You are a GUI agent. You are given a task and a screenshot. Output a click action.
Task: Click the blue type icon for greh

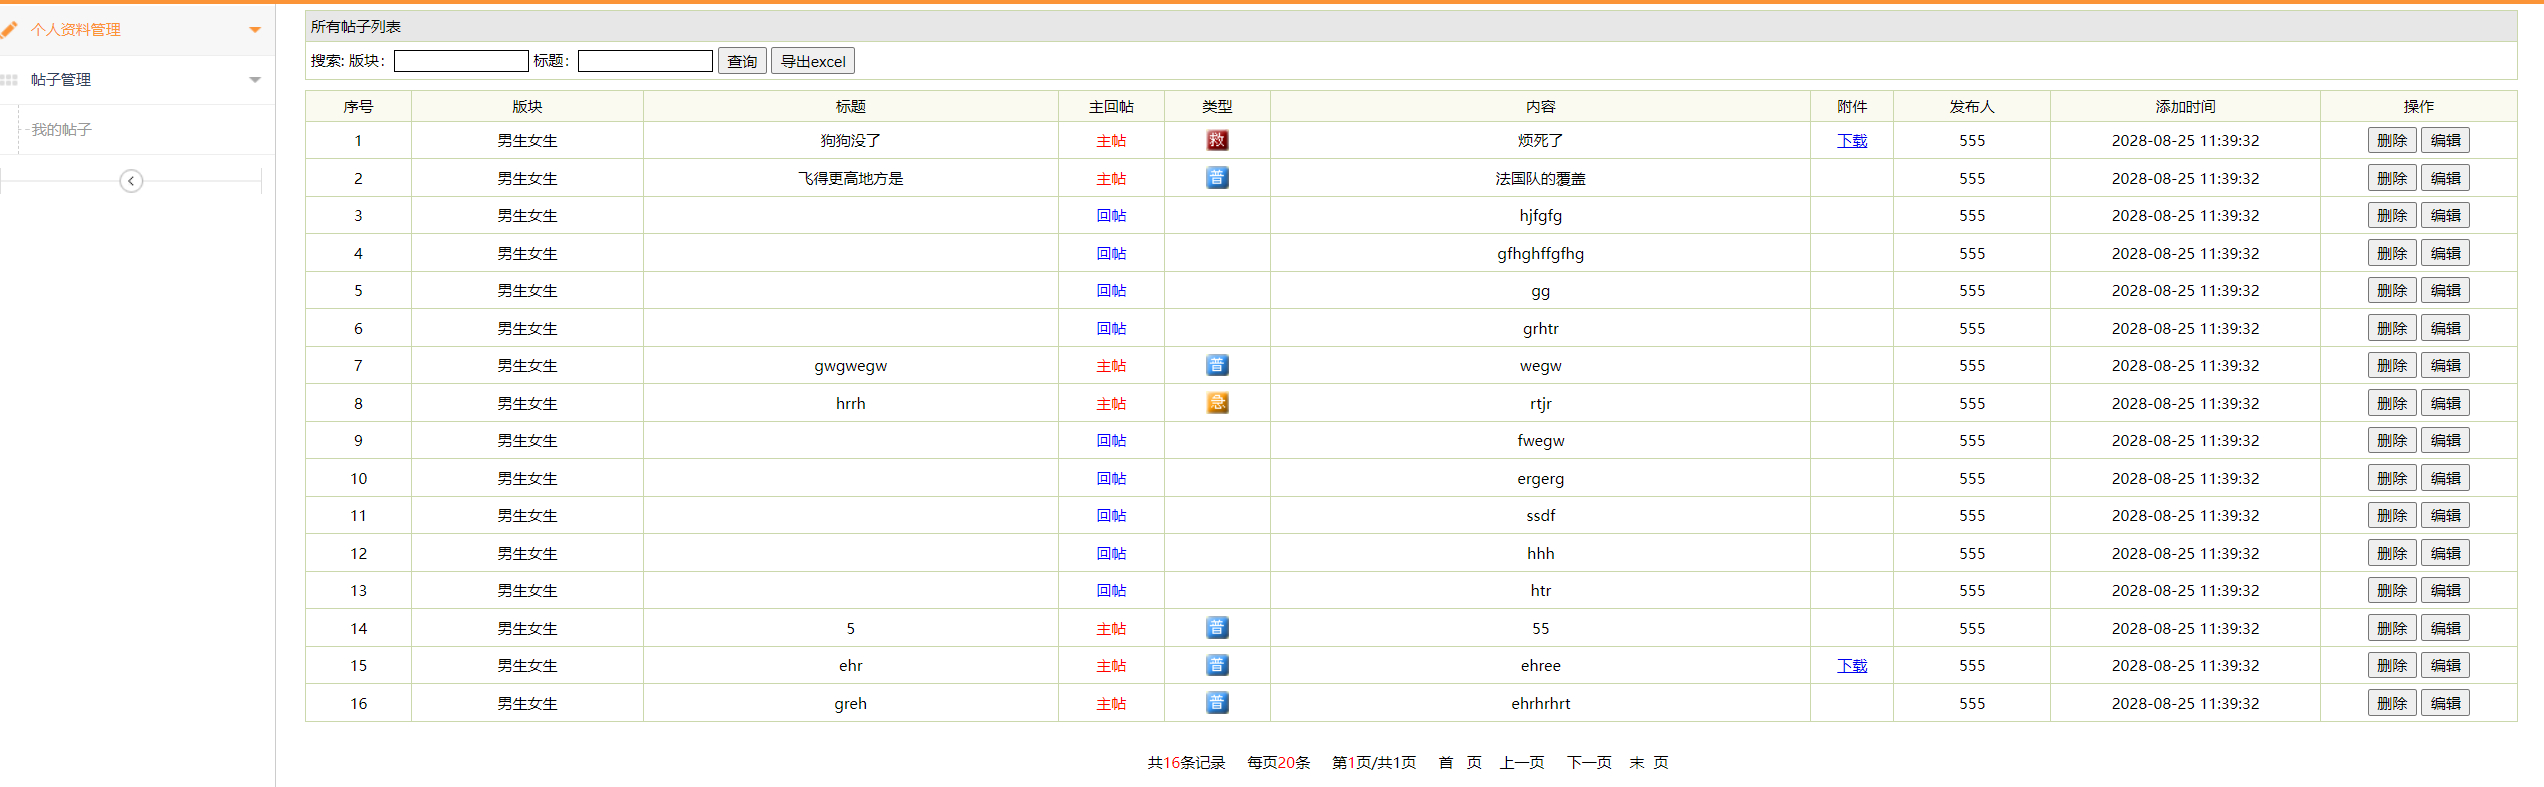coord(1217,703)
